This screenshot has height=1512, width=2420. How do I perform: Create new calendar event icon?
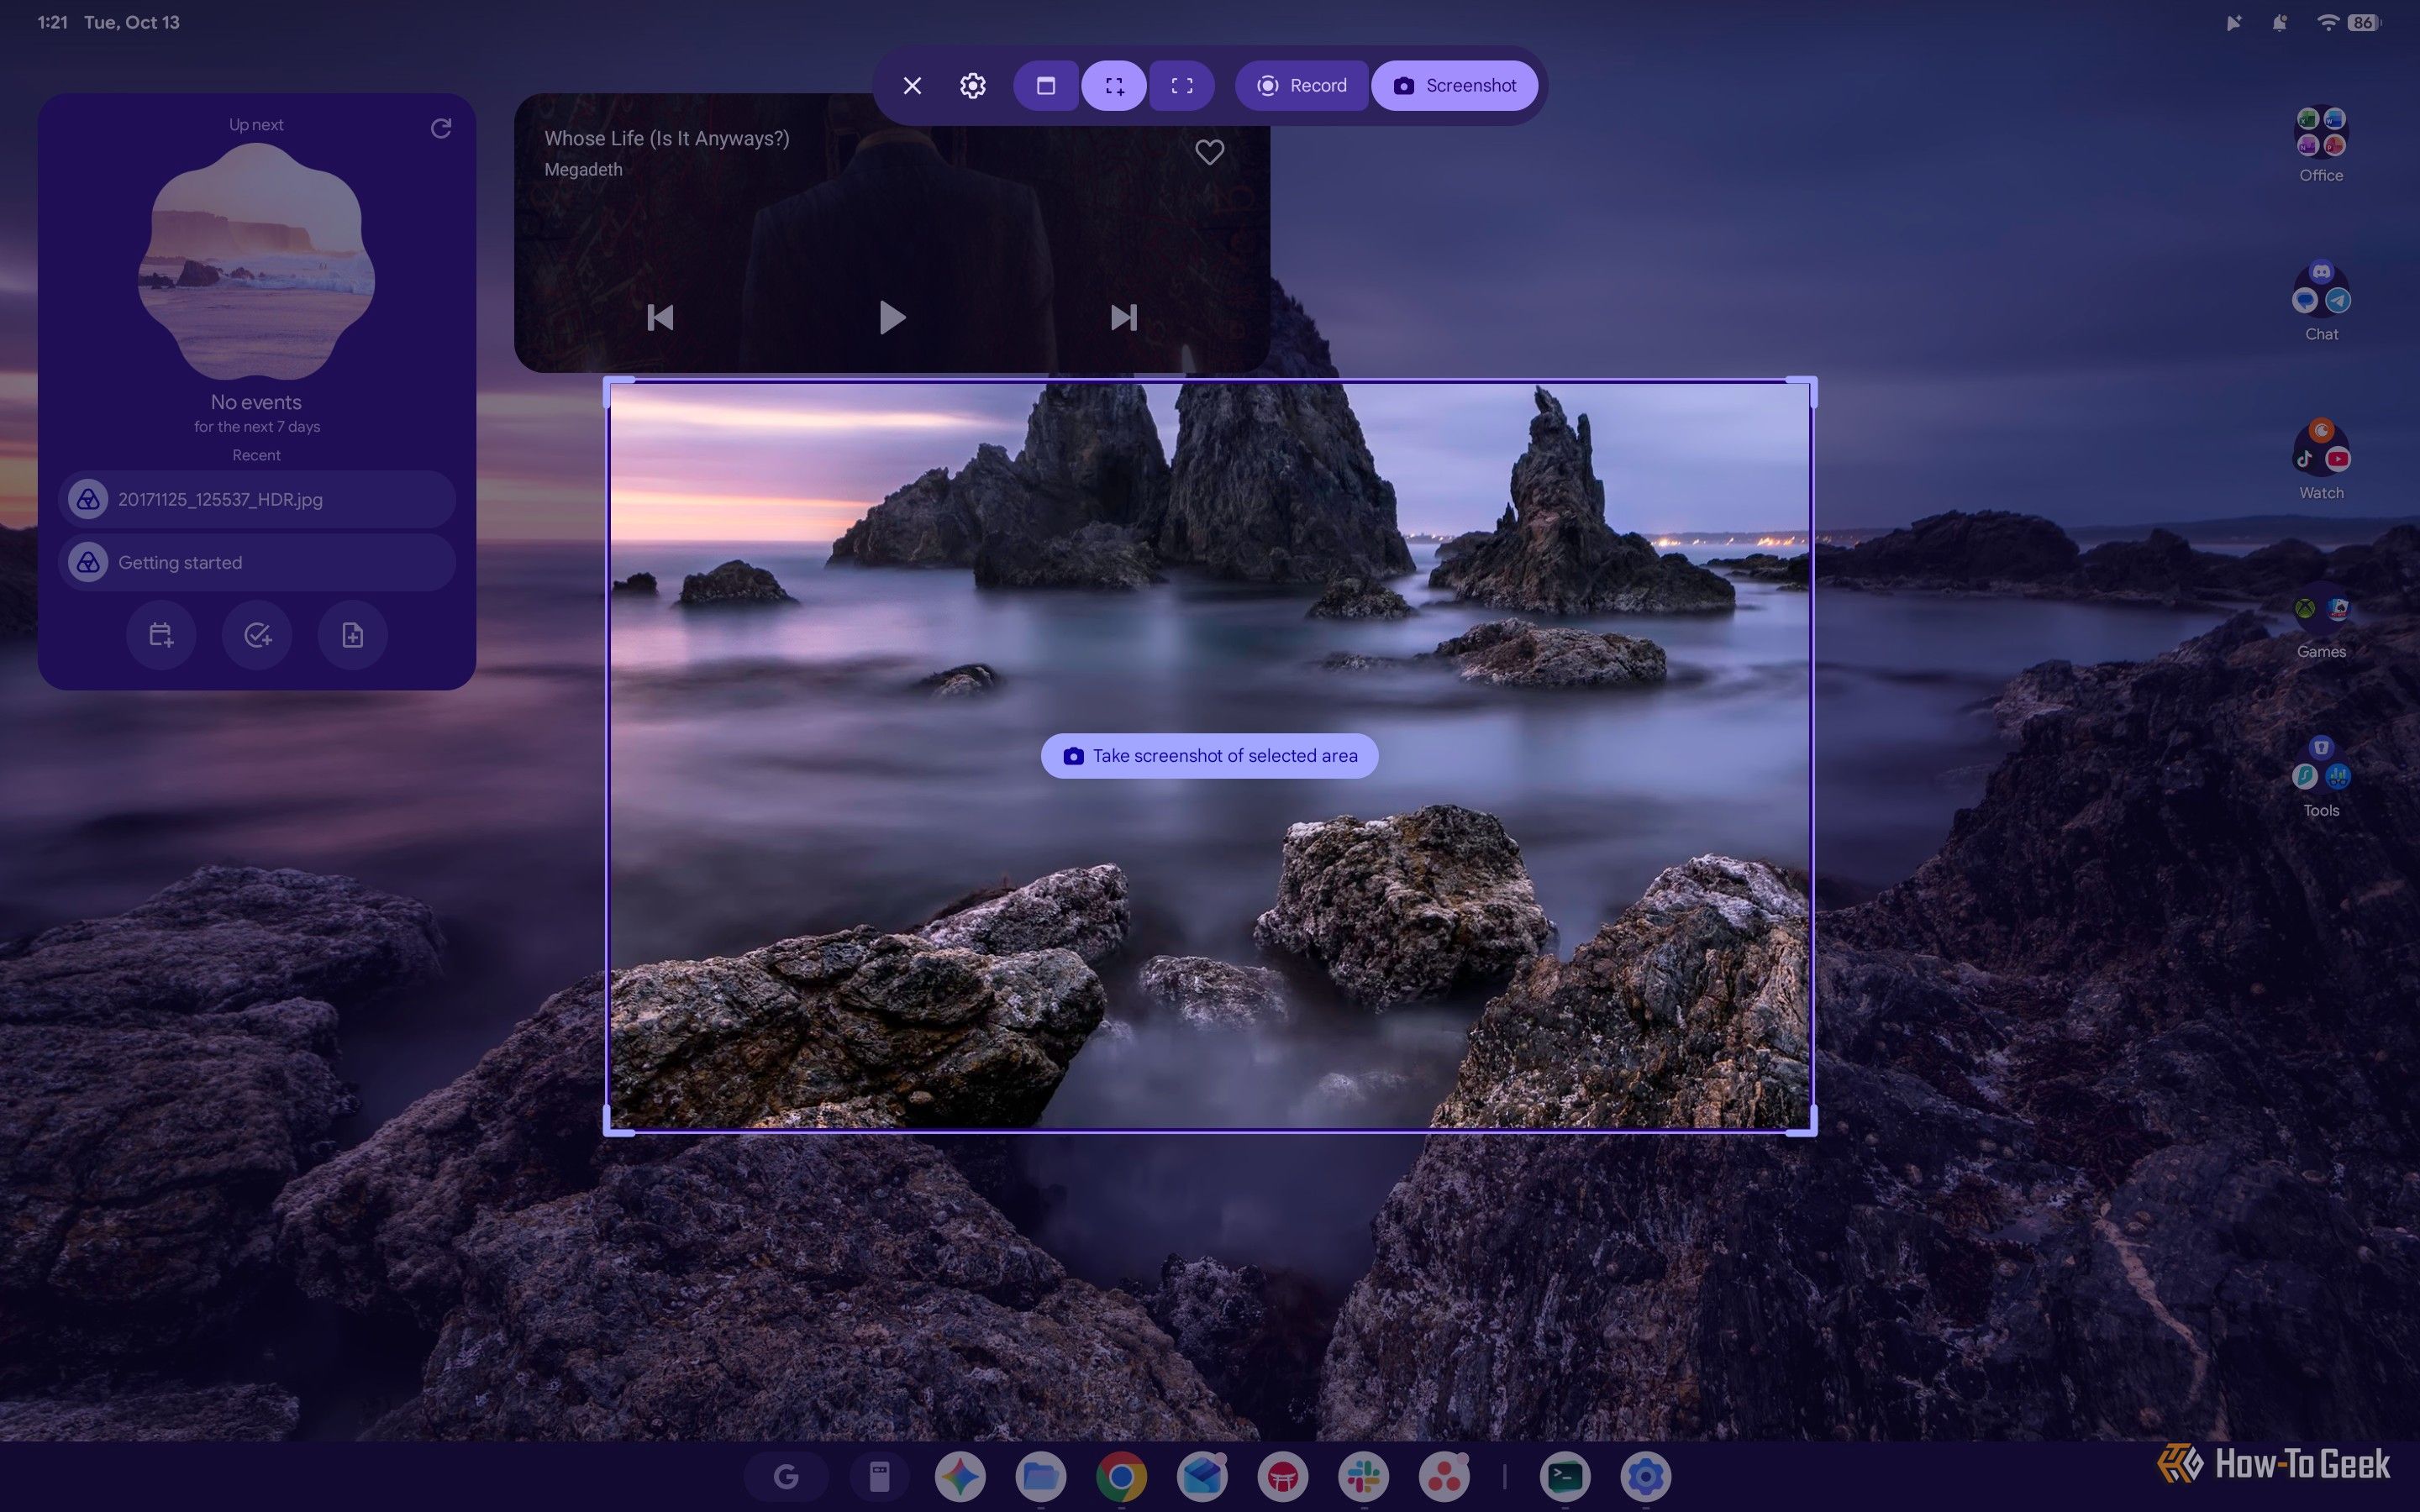[161, 635]
